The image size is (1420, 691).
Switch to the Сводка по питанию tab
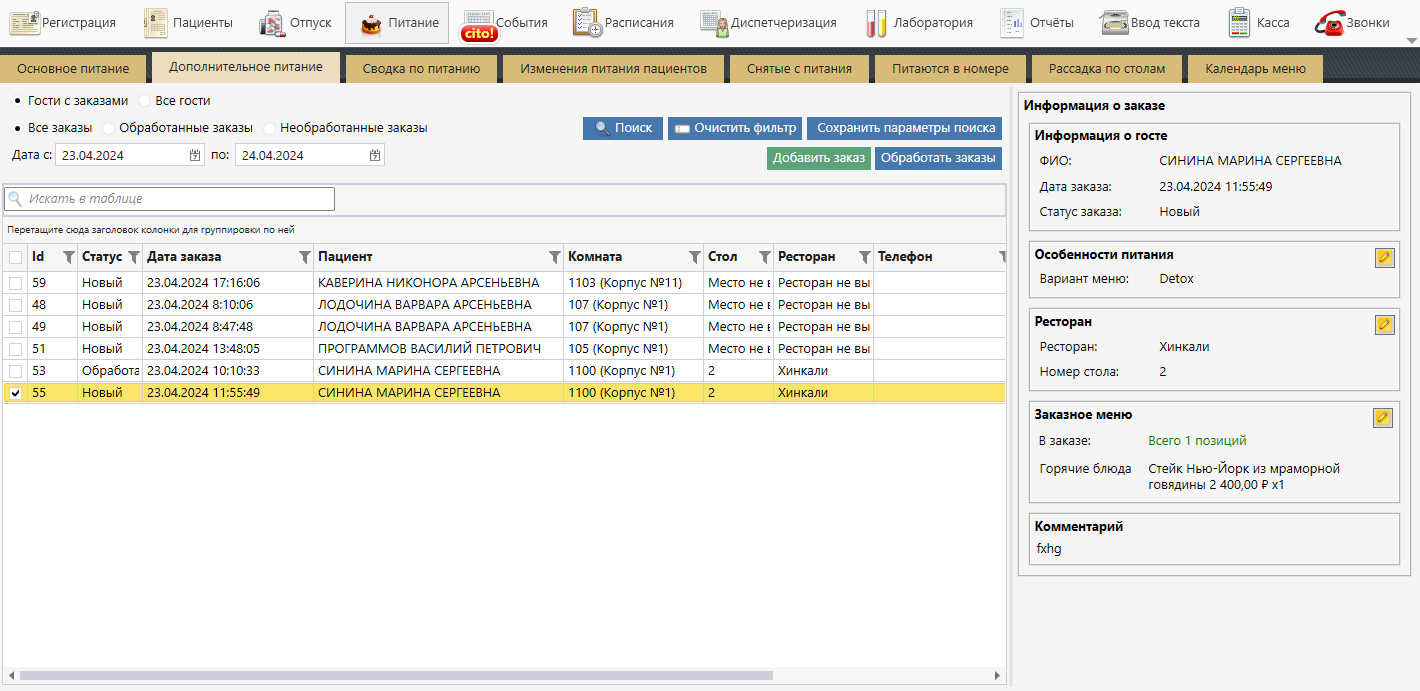(x=421, y=69)
